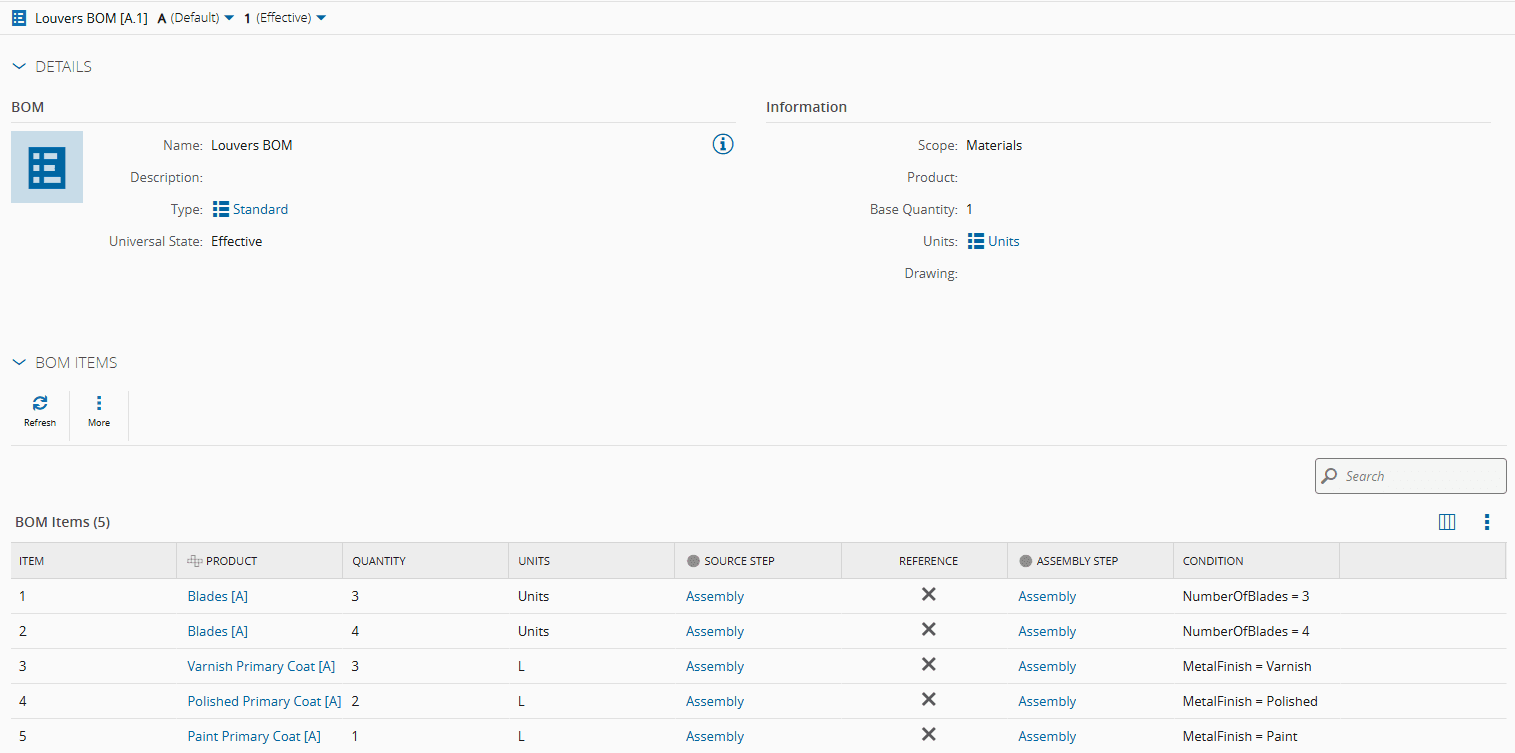Sort table by the QUANTITY column header
This screenshot has width=1515, height=753.
(x=379, y=561)
